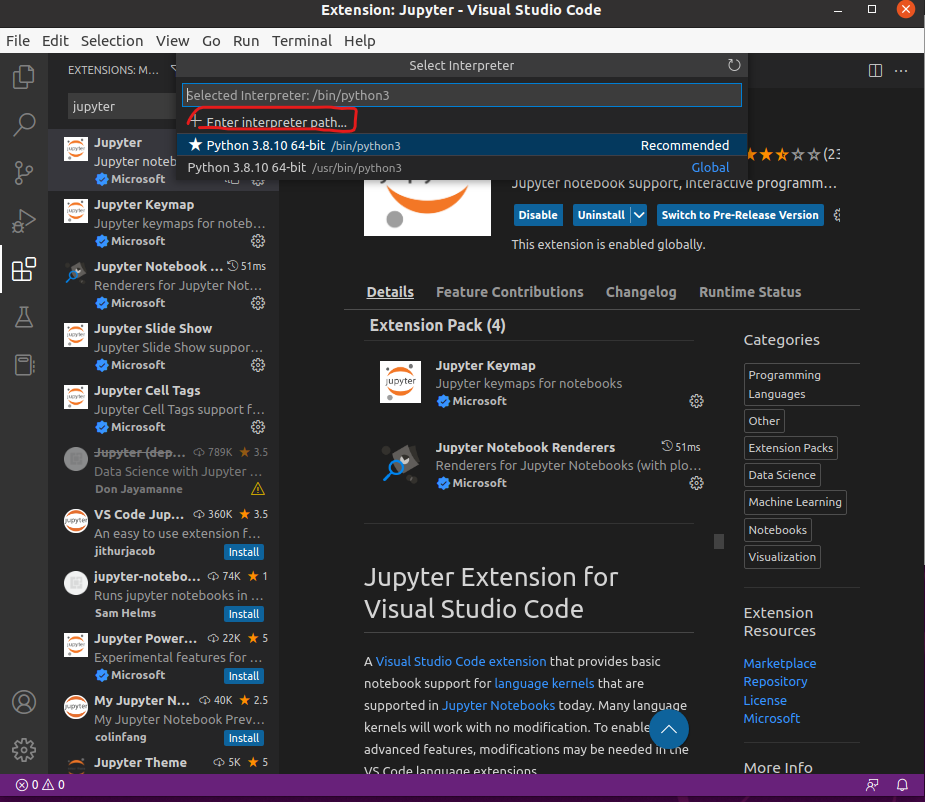Viewport: 925px width, 802px height.
Task: Open Source Control view
Action: pos(24,172)
